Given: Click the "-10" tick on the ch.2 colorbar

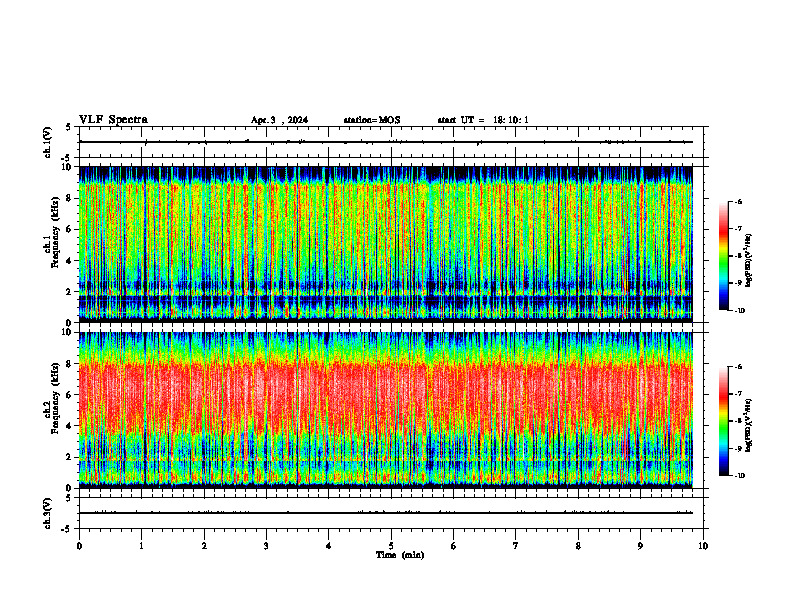Looking at the screenshot, I should click(739, 476).
